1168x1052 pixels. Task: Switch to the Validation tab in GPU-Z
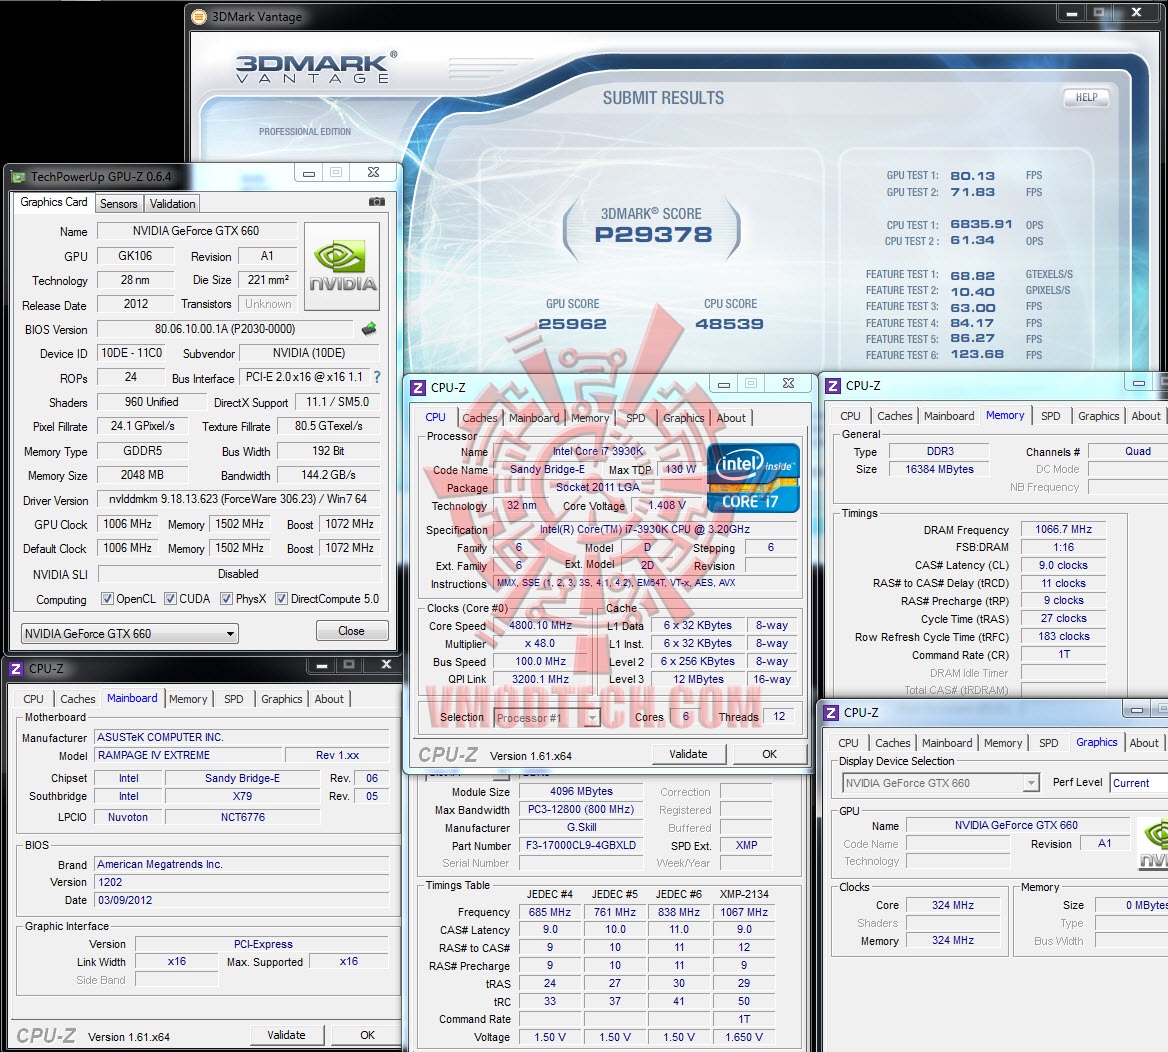pyautogui.click(x=172, y=203)
